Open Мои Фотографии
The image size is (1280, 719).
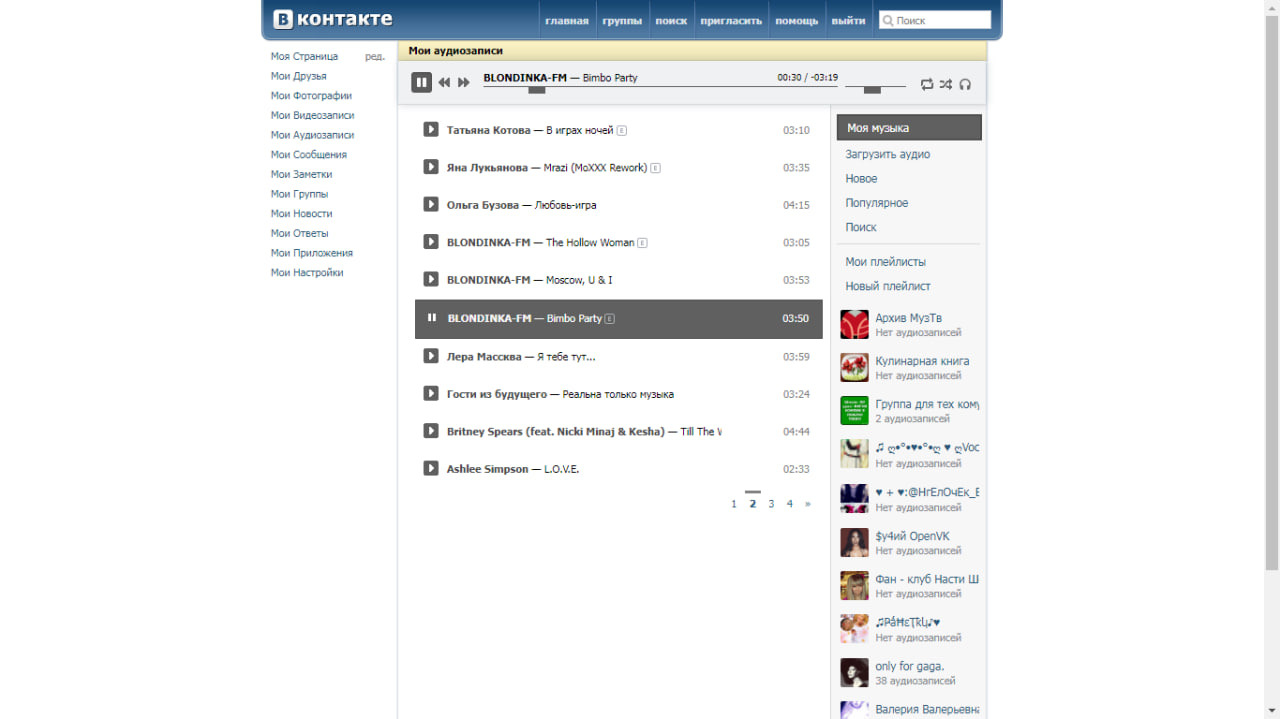coord(311,96)
